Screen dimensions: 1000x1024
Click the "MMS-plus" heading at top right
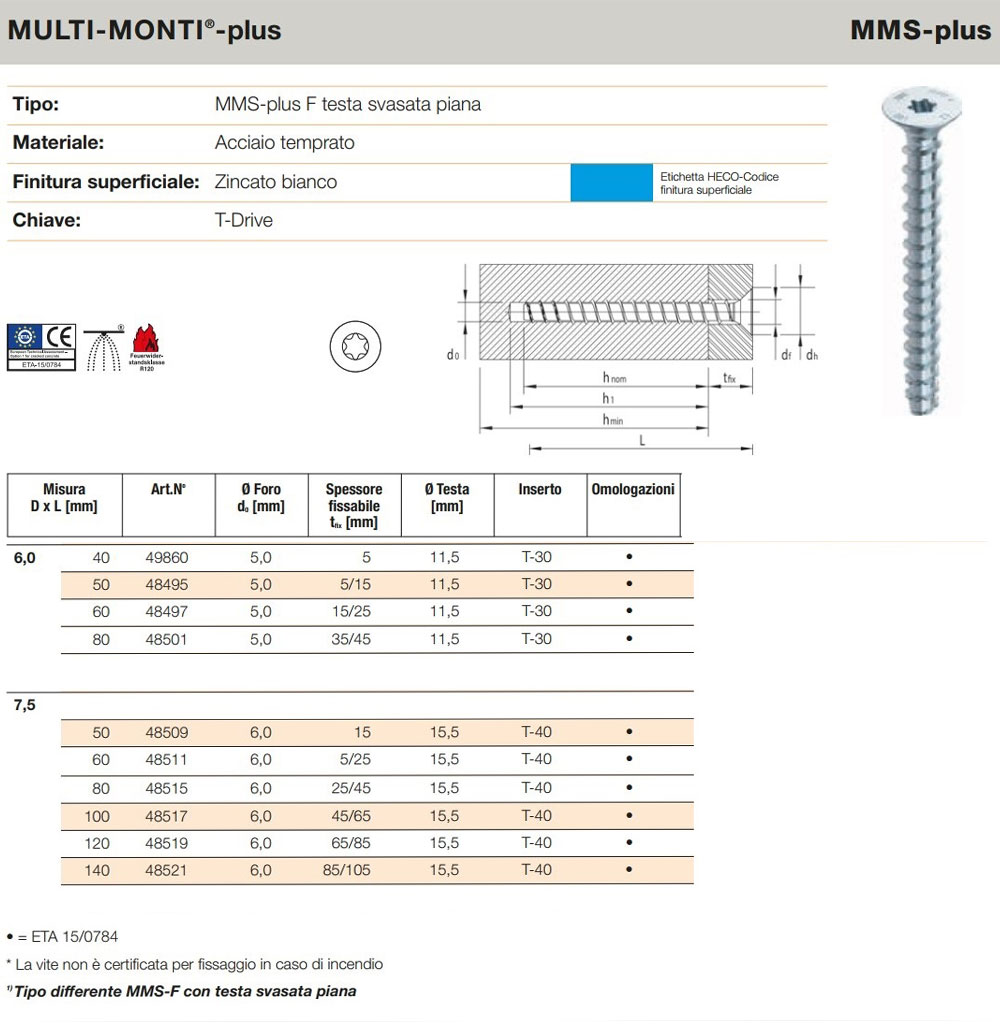pos(920,31)
